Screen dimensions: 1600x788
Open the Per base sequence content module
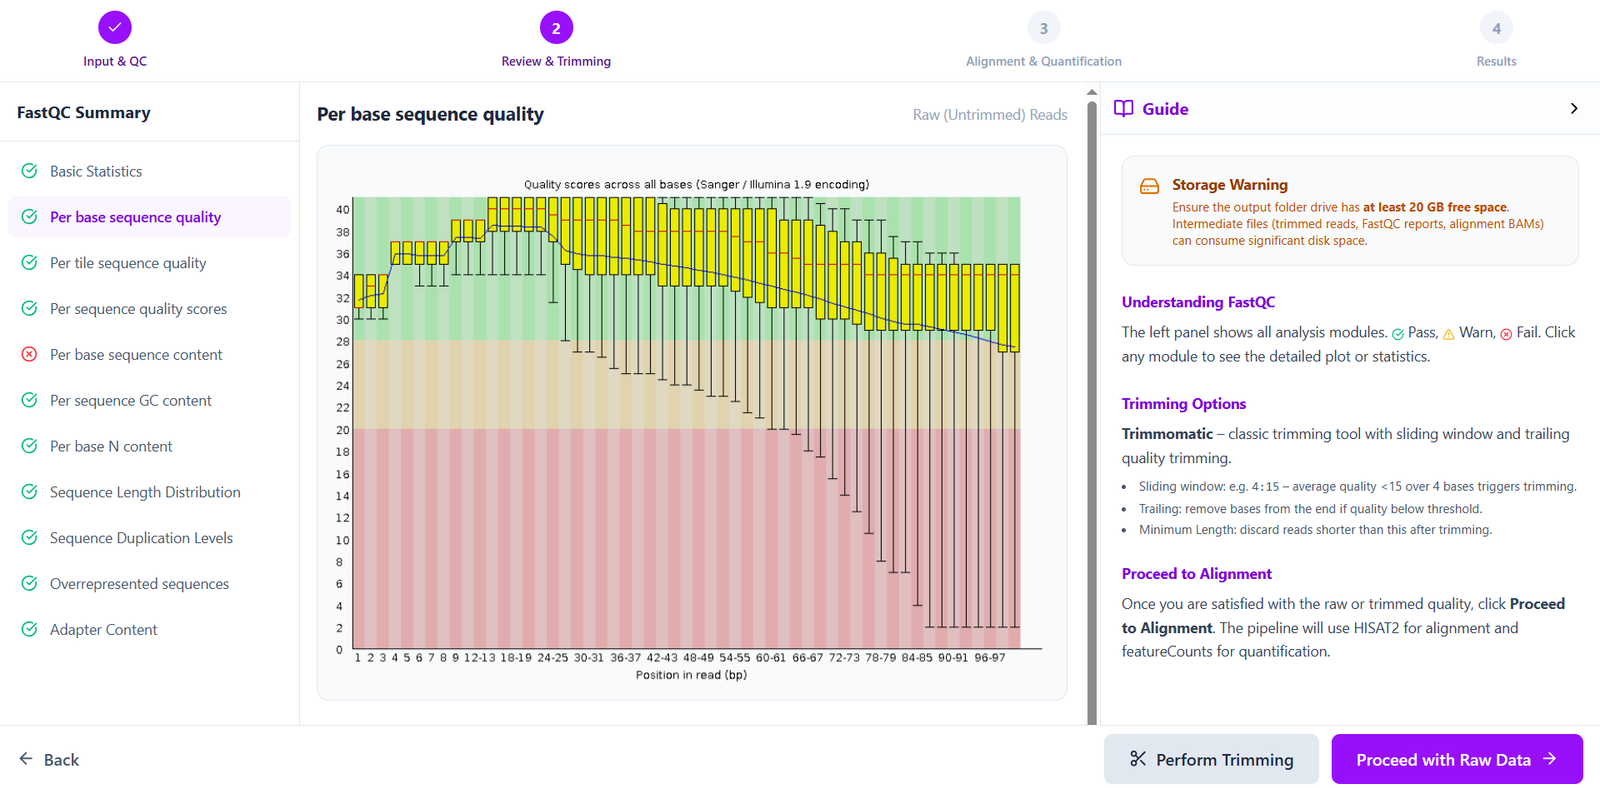[x=149, y=354]
